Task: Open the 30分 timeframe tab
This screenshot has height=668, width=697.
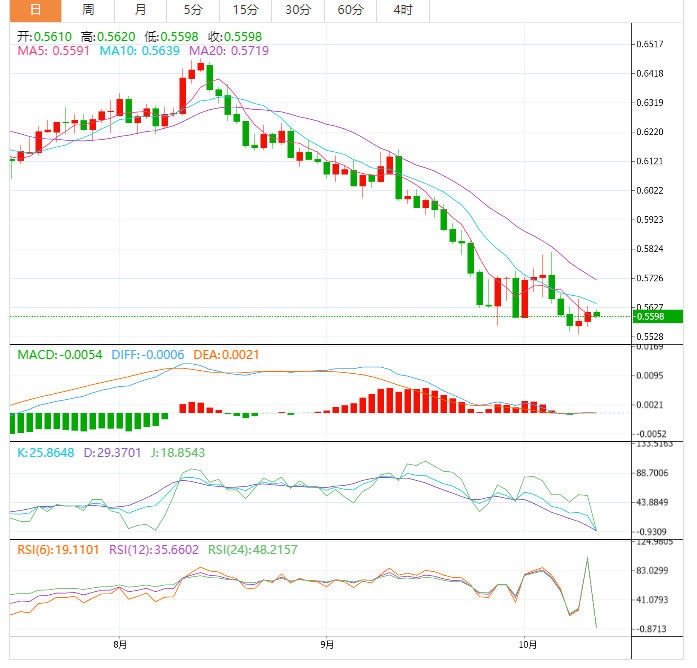Action: 298,10
